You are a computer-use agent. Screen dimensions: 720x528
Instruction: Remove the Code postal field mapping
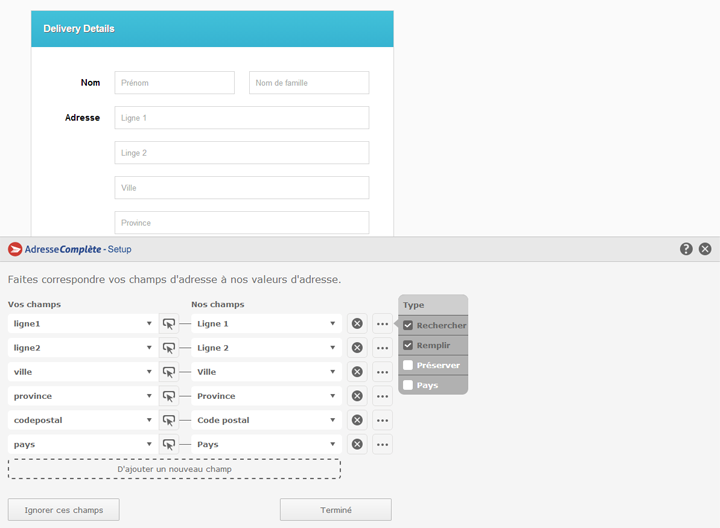point(357,420)
